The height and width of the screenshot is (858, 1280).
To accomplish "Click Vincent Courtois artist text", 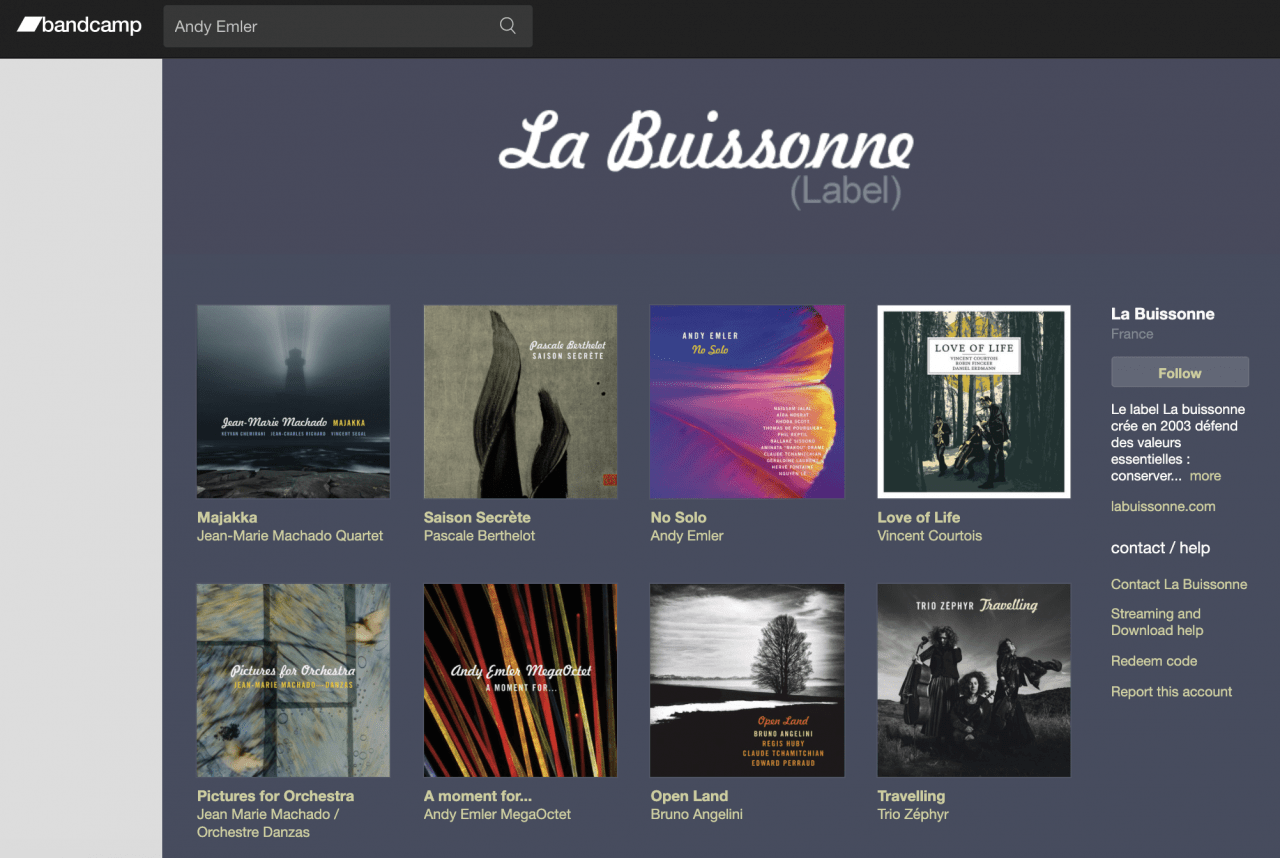I will pos(930,536).
